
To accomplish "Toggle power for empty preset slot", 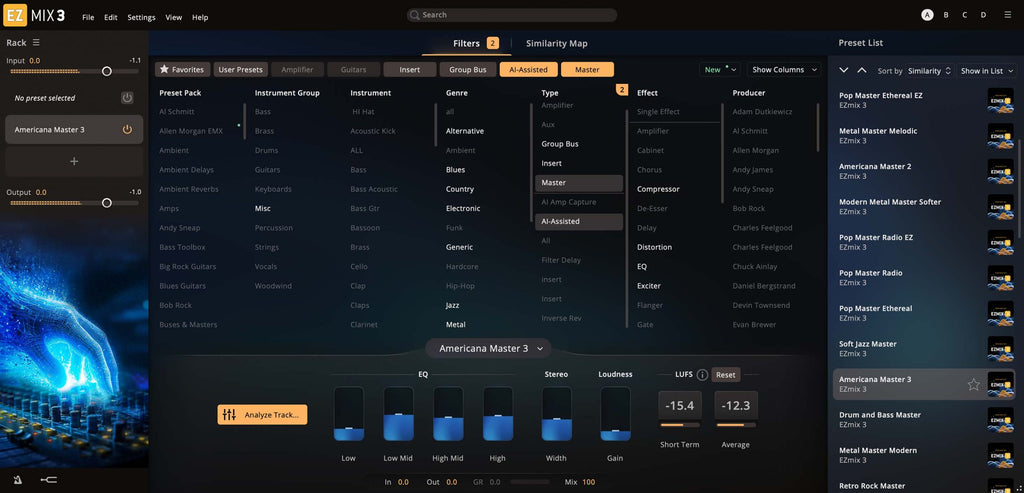I will (x=127, y=98).
